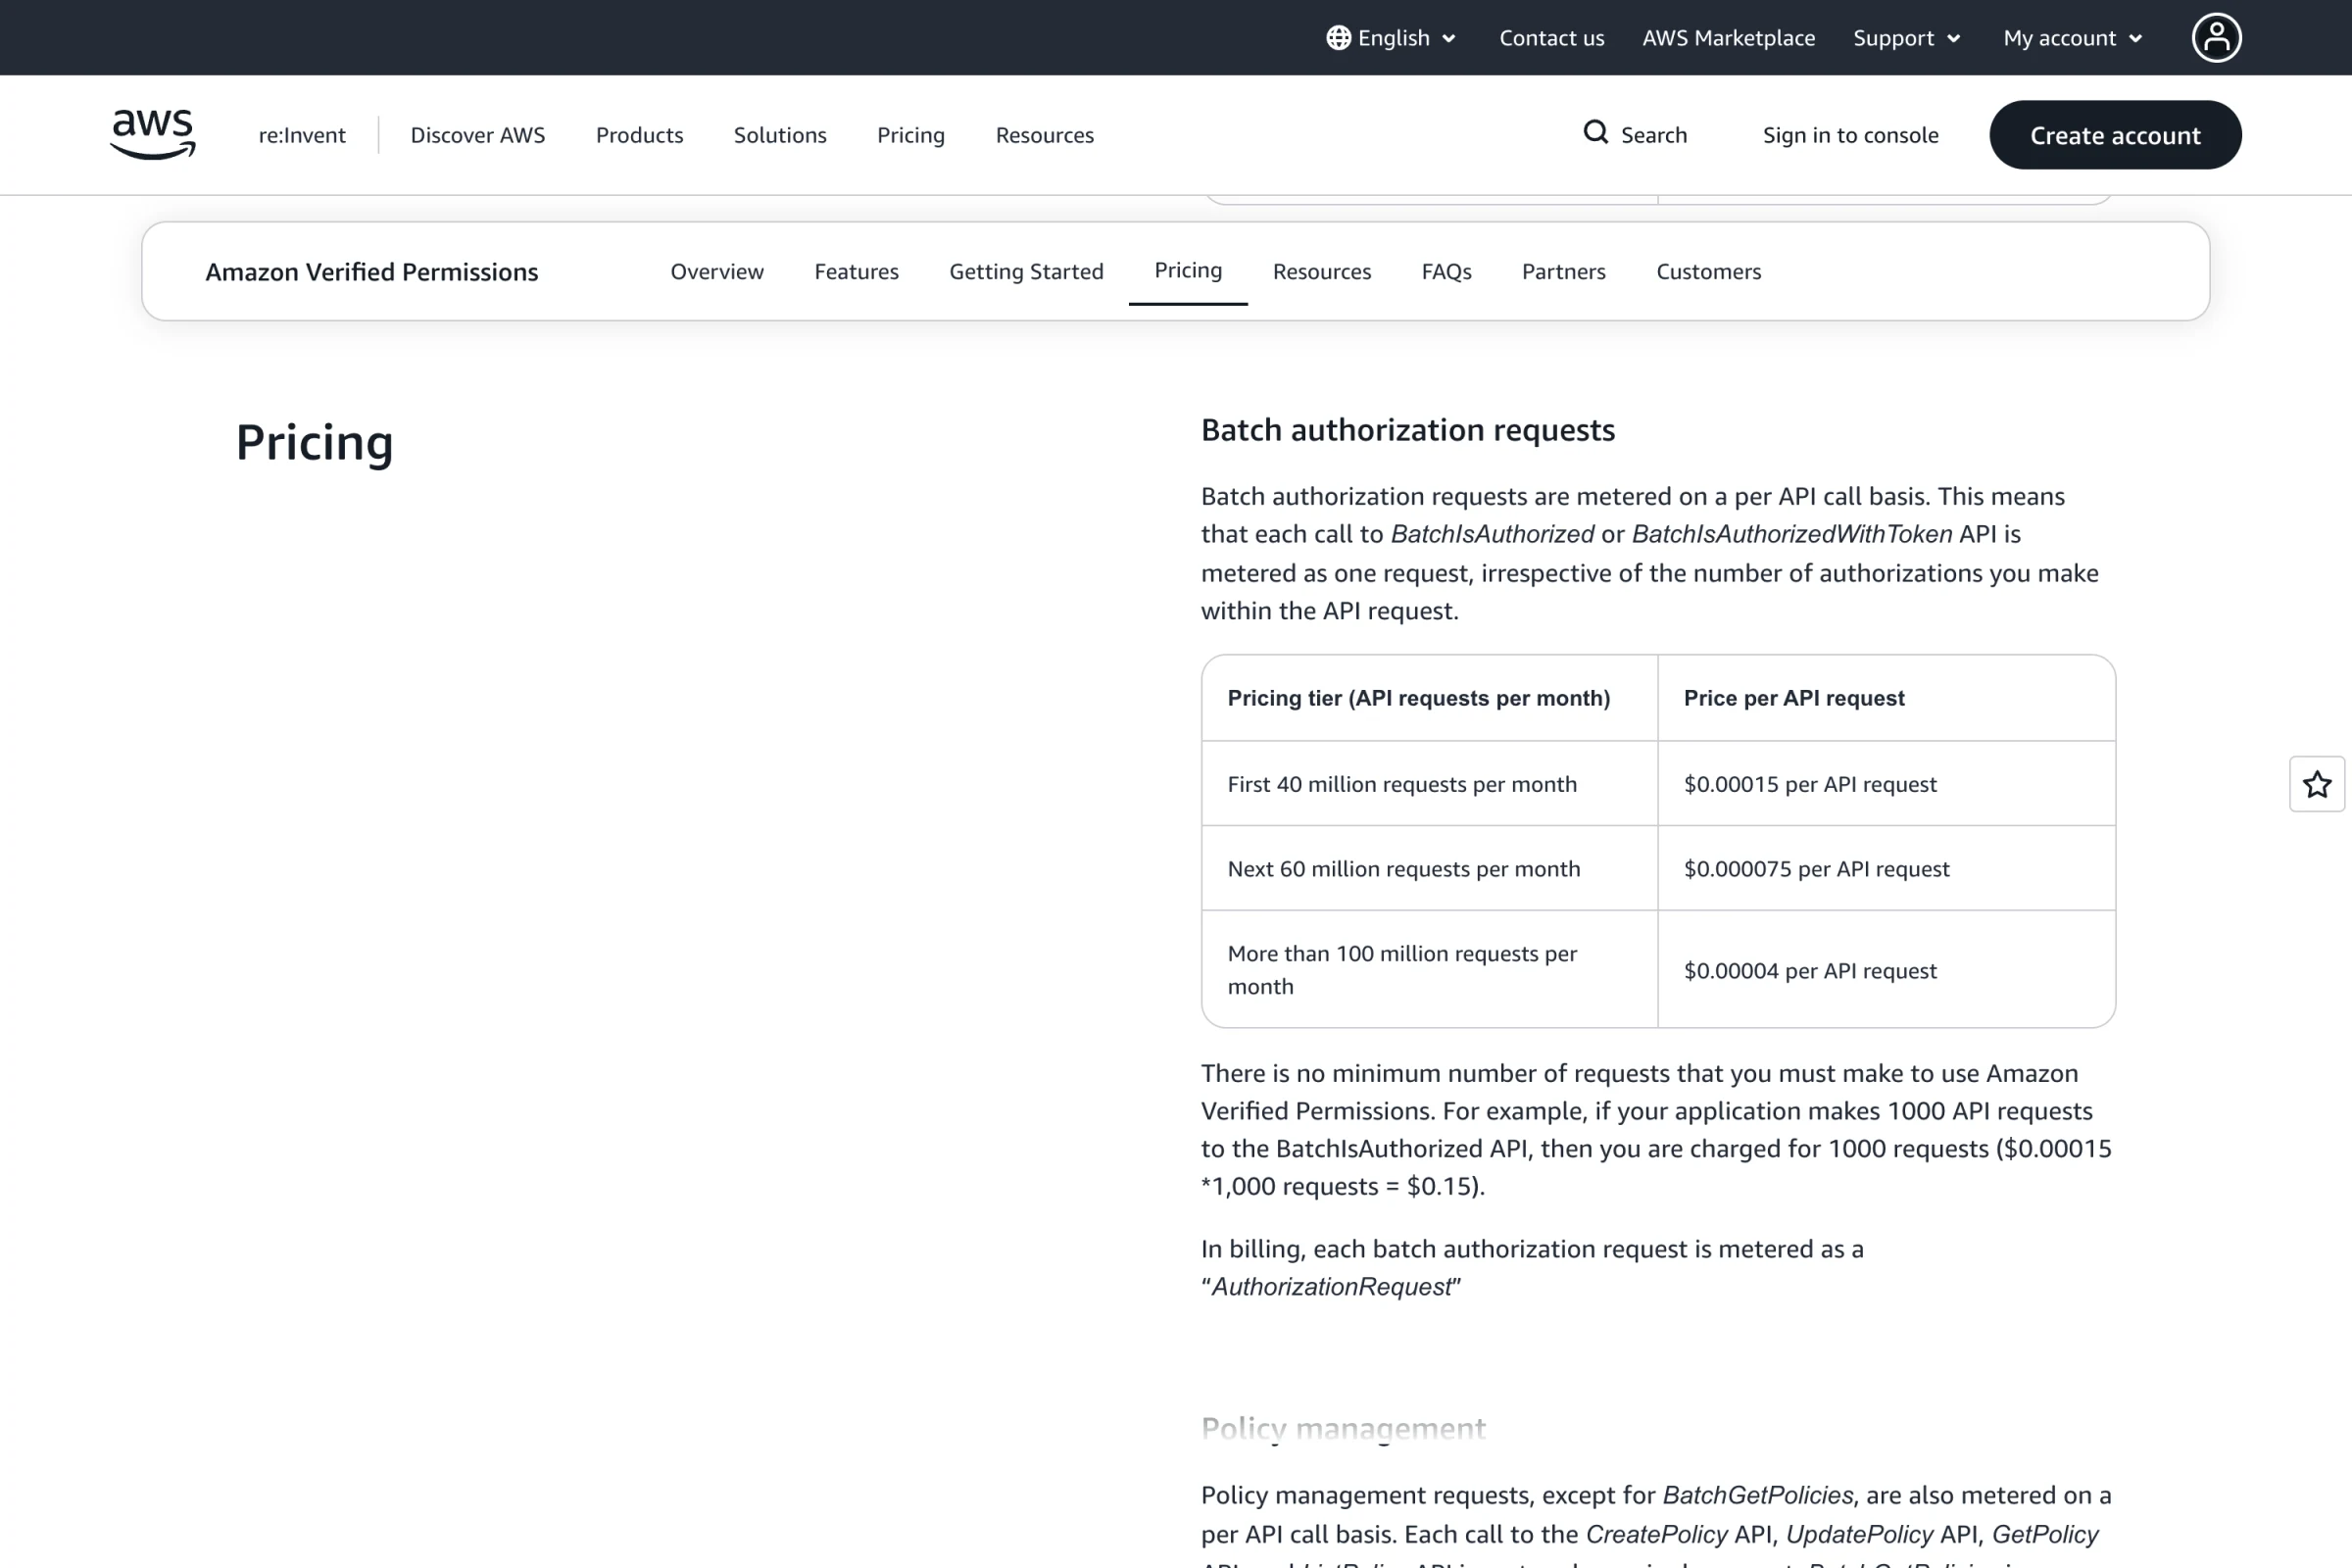Image resolution: width=2352 pixels, height=1568 pixels.
Task: Switch to the FAQs tab
Action: (x=1446, y=272)
